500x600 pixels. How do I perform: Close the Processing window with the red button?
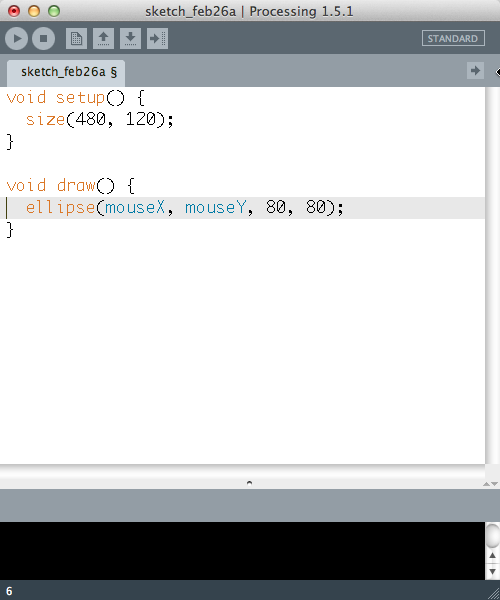[14, 11]
